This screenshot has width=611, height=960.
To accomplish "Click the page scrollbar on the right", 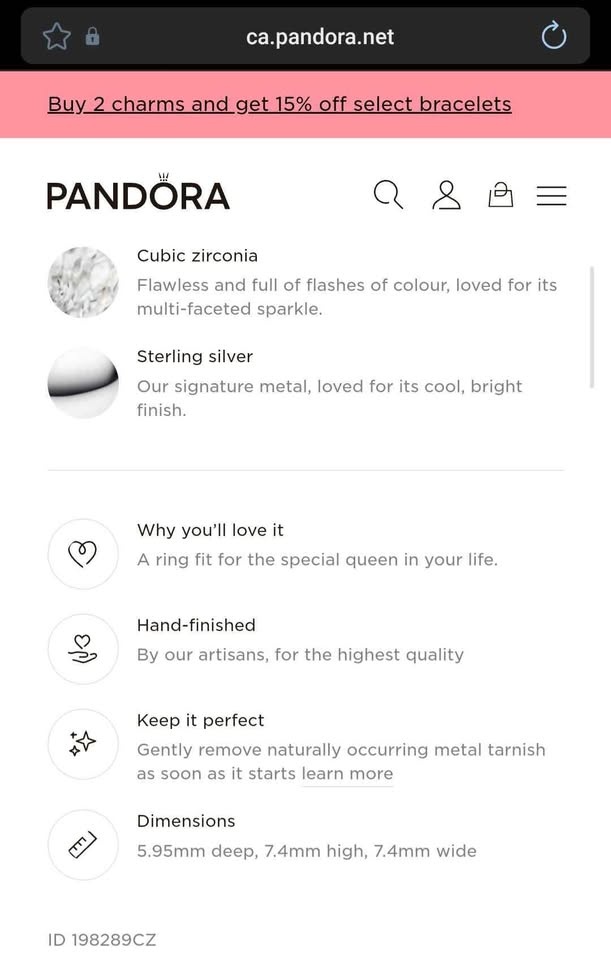I will pyautogui.click(x=592, y=327).
